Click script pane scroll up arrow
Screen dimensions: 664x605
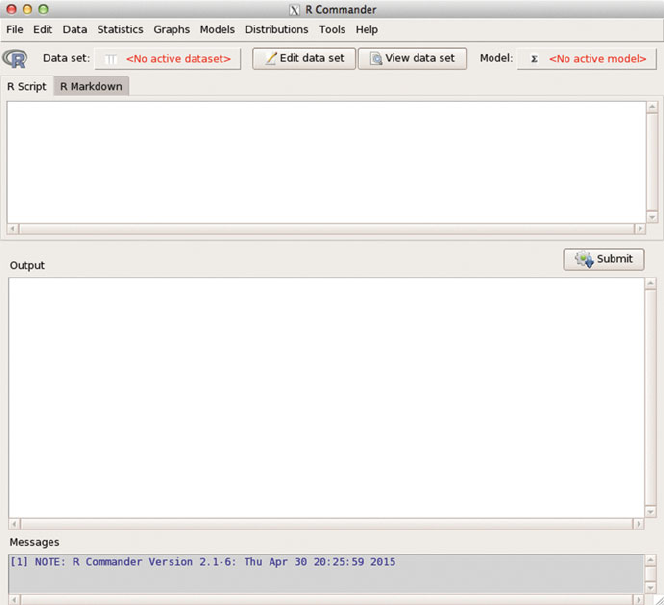tap(652, 107)
